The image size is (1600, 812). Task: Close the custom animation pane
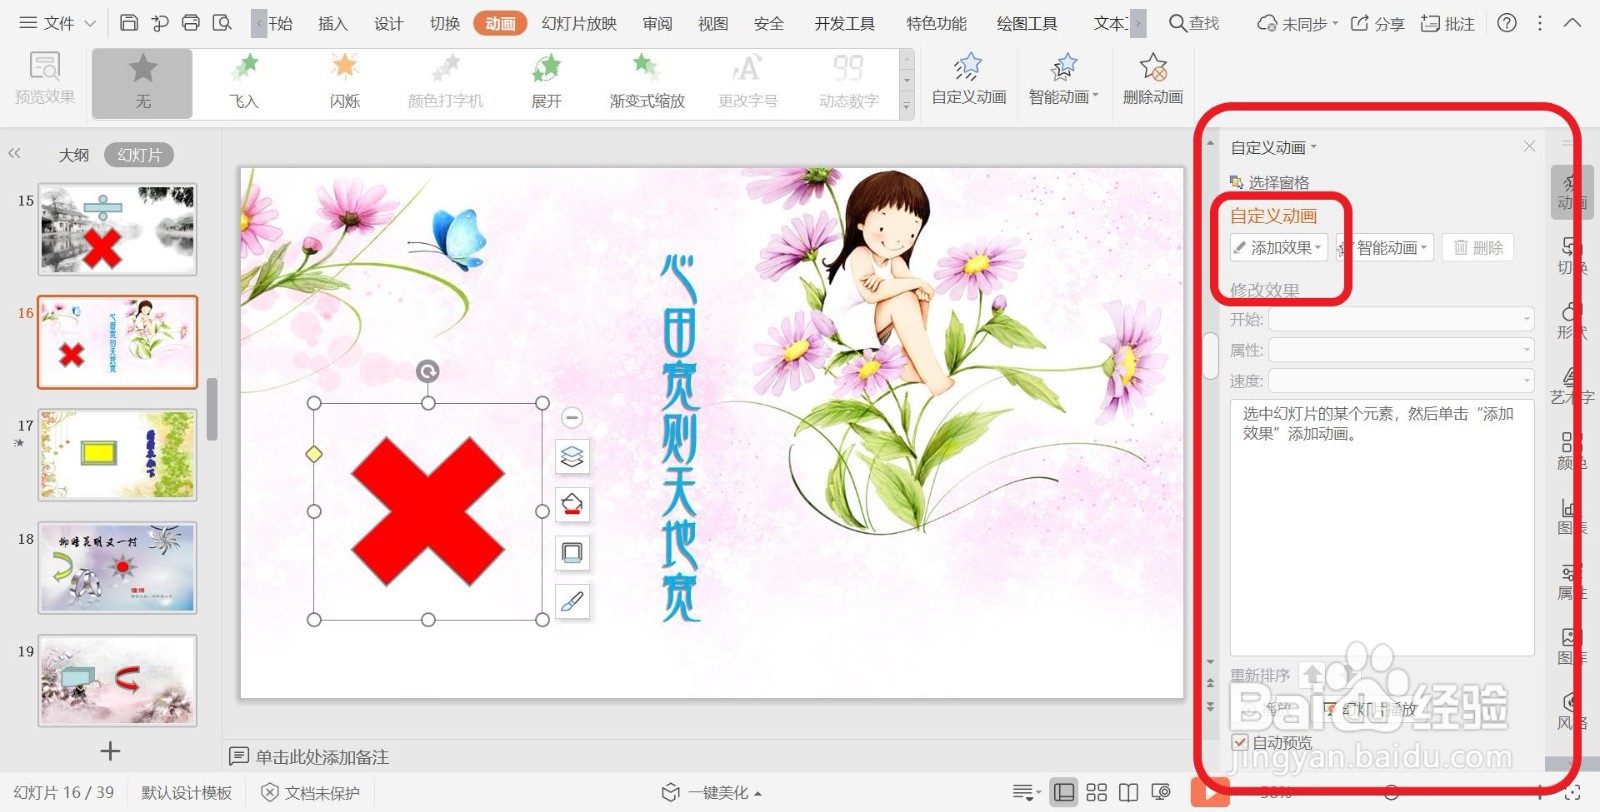tap(1529, 146)
